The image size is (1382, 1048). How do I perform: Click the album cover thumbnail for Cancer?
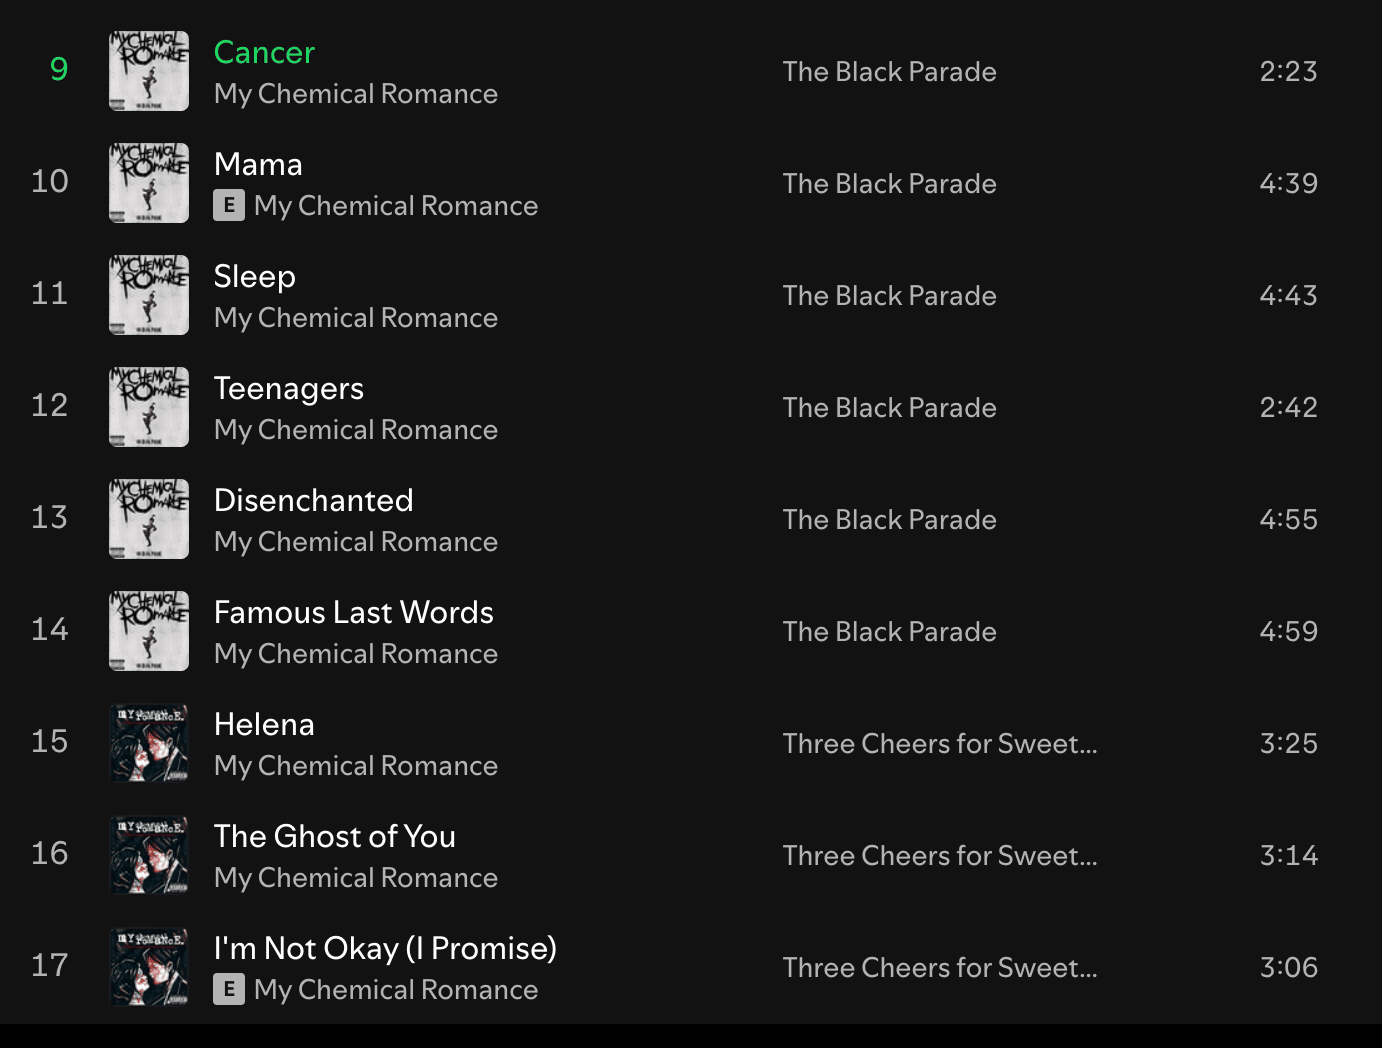coord(149,71)
